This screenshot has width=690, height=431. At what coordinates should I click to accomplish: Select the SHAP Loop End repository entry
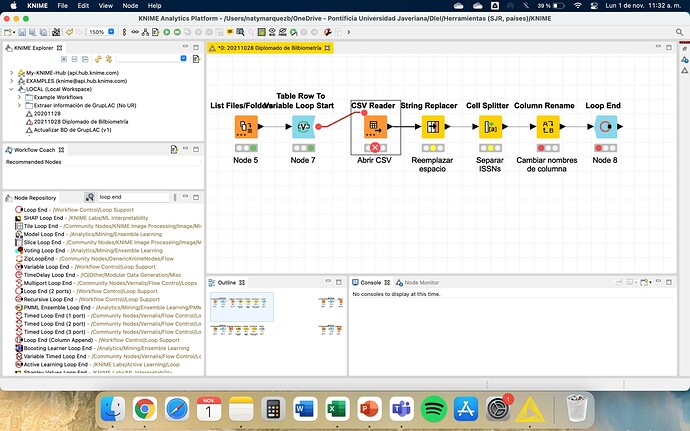click(x=82, y=218)
